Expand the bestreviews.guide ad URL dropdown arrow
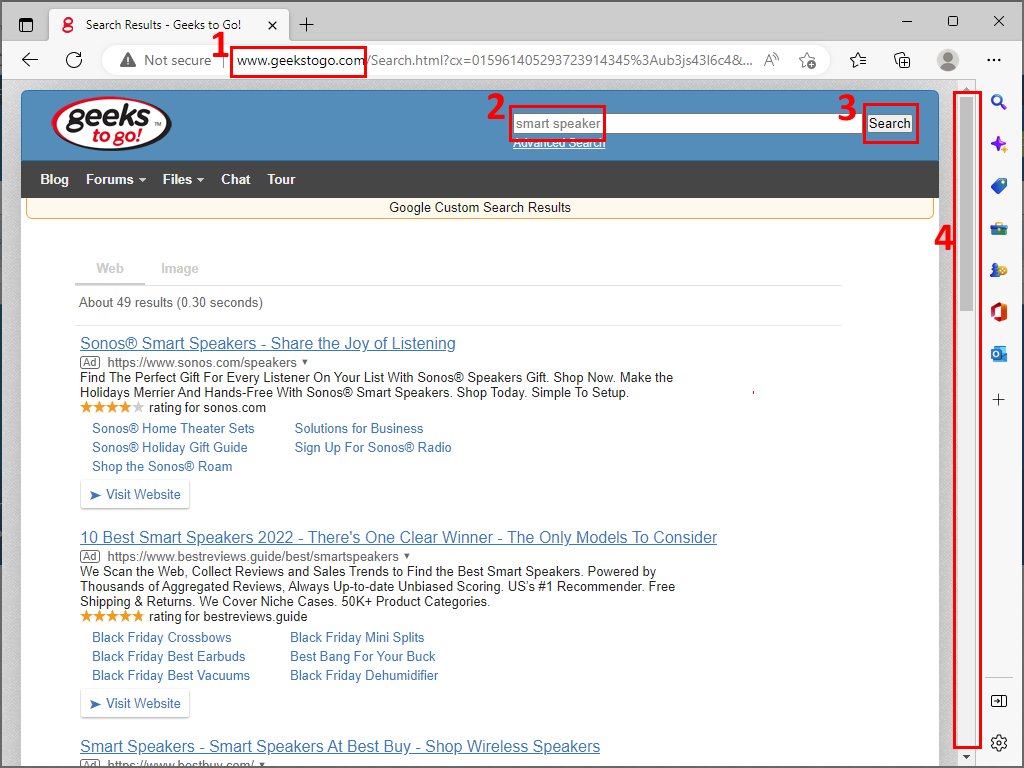Image resolution: width=1024 pixels, height=768 pixels. tap(406, 556)
